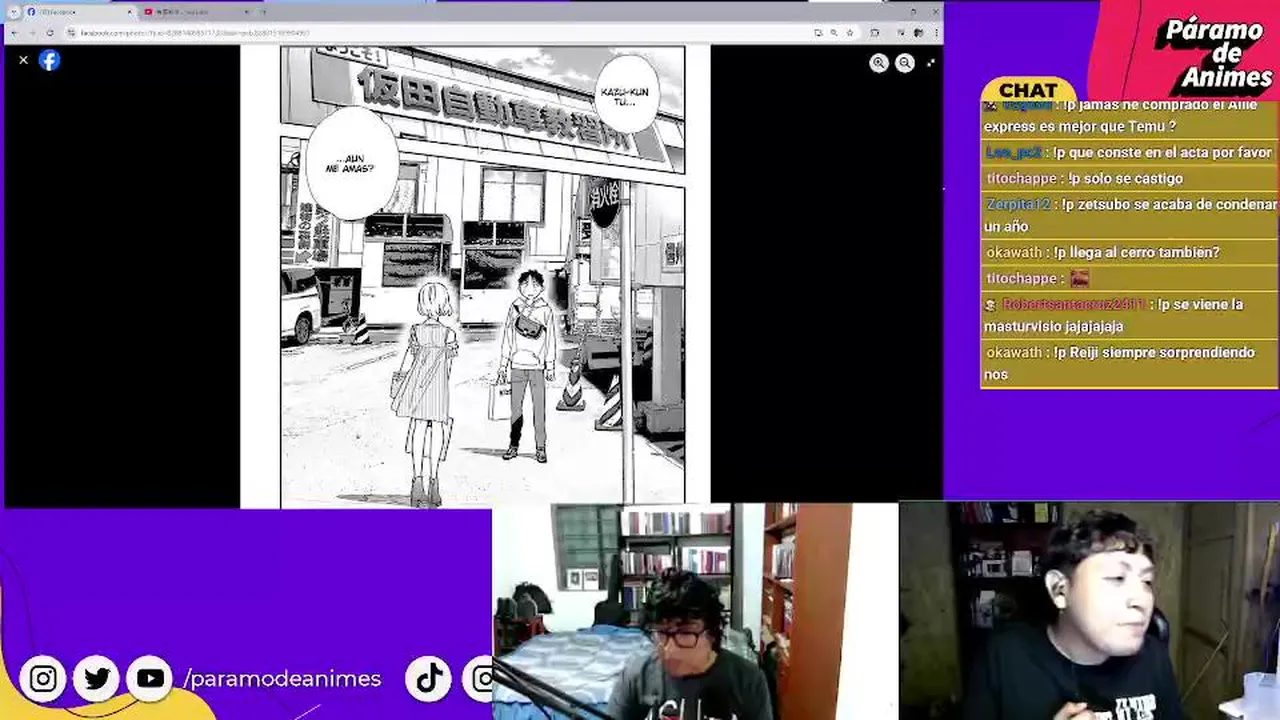Close the Facebook photo viewer with the X

click(24, 60)
